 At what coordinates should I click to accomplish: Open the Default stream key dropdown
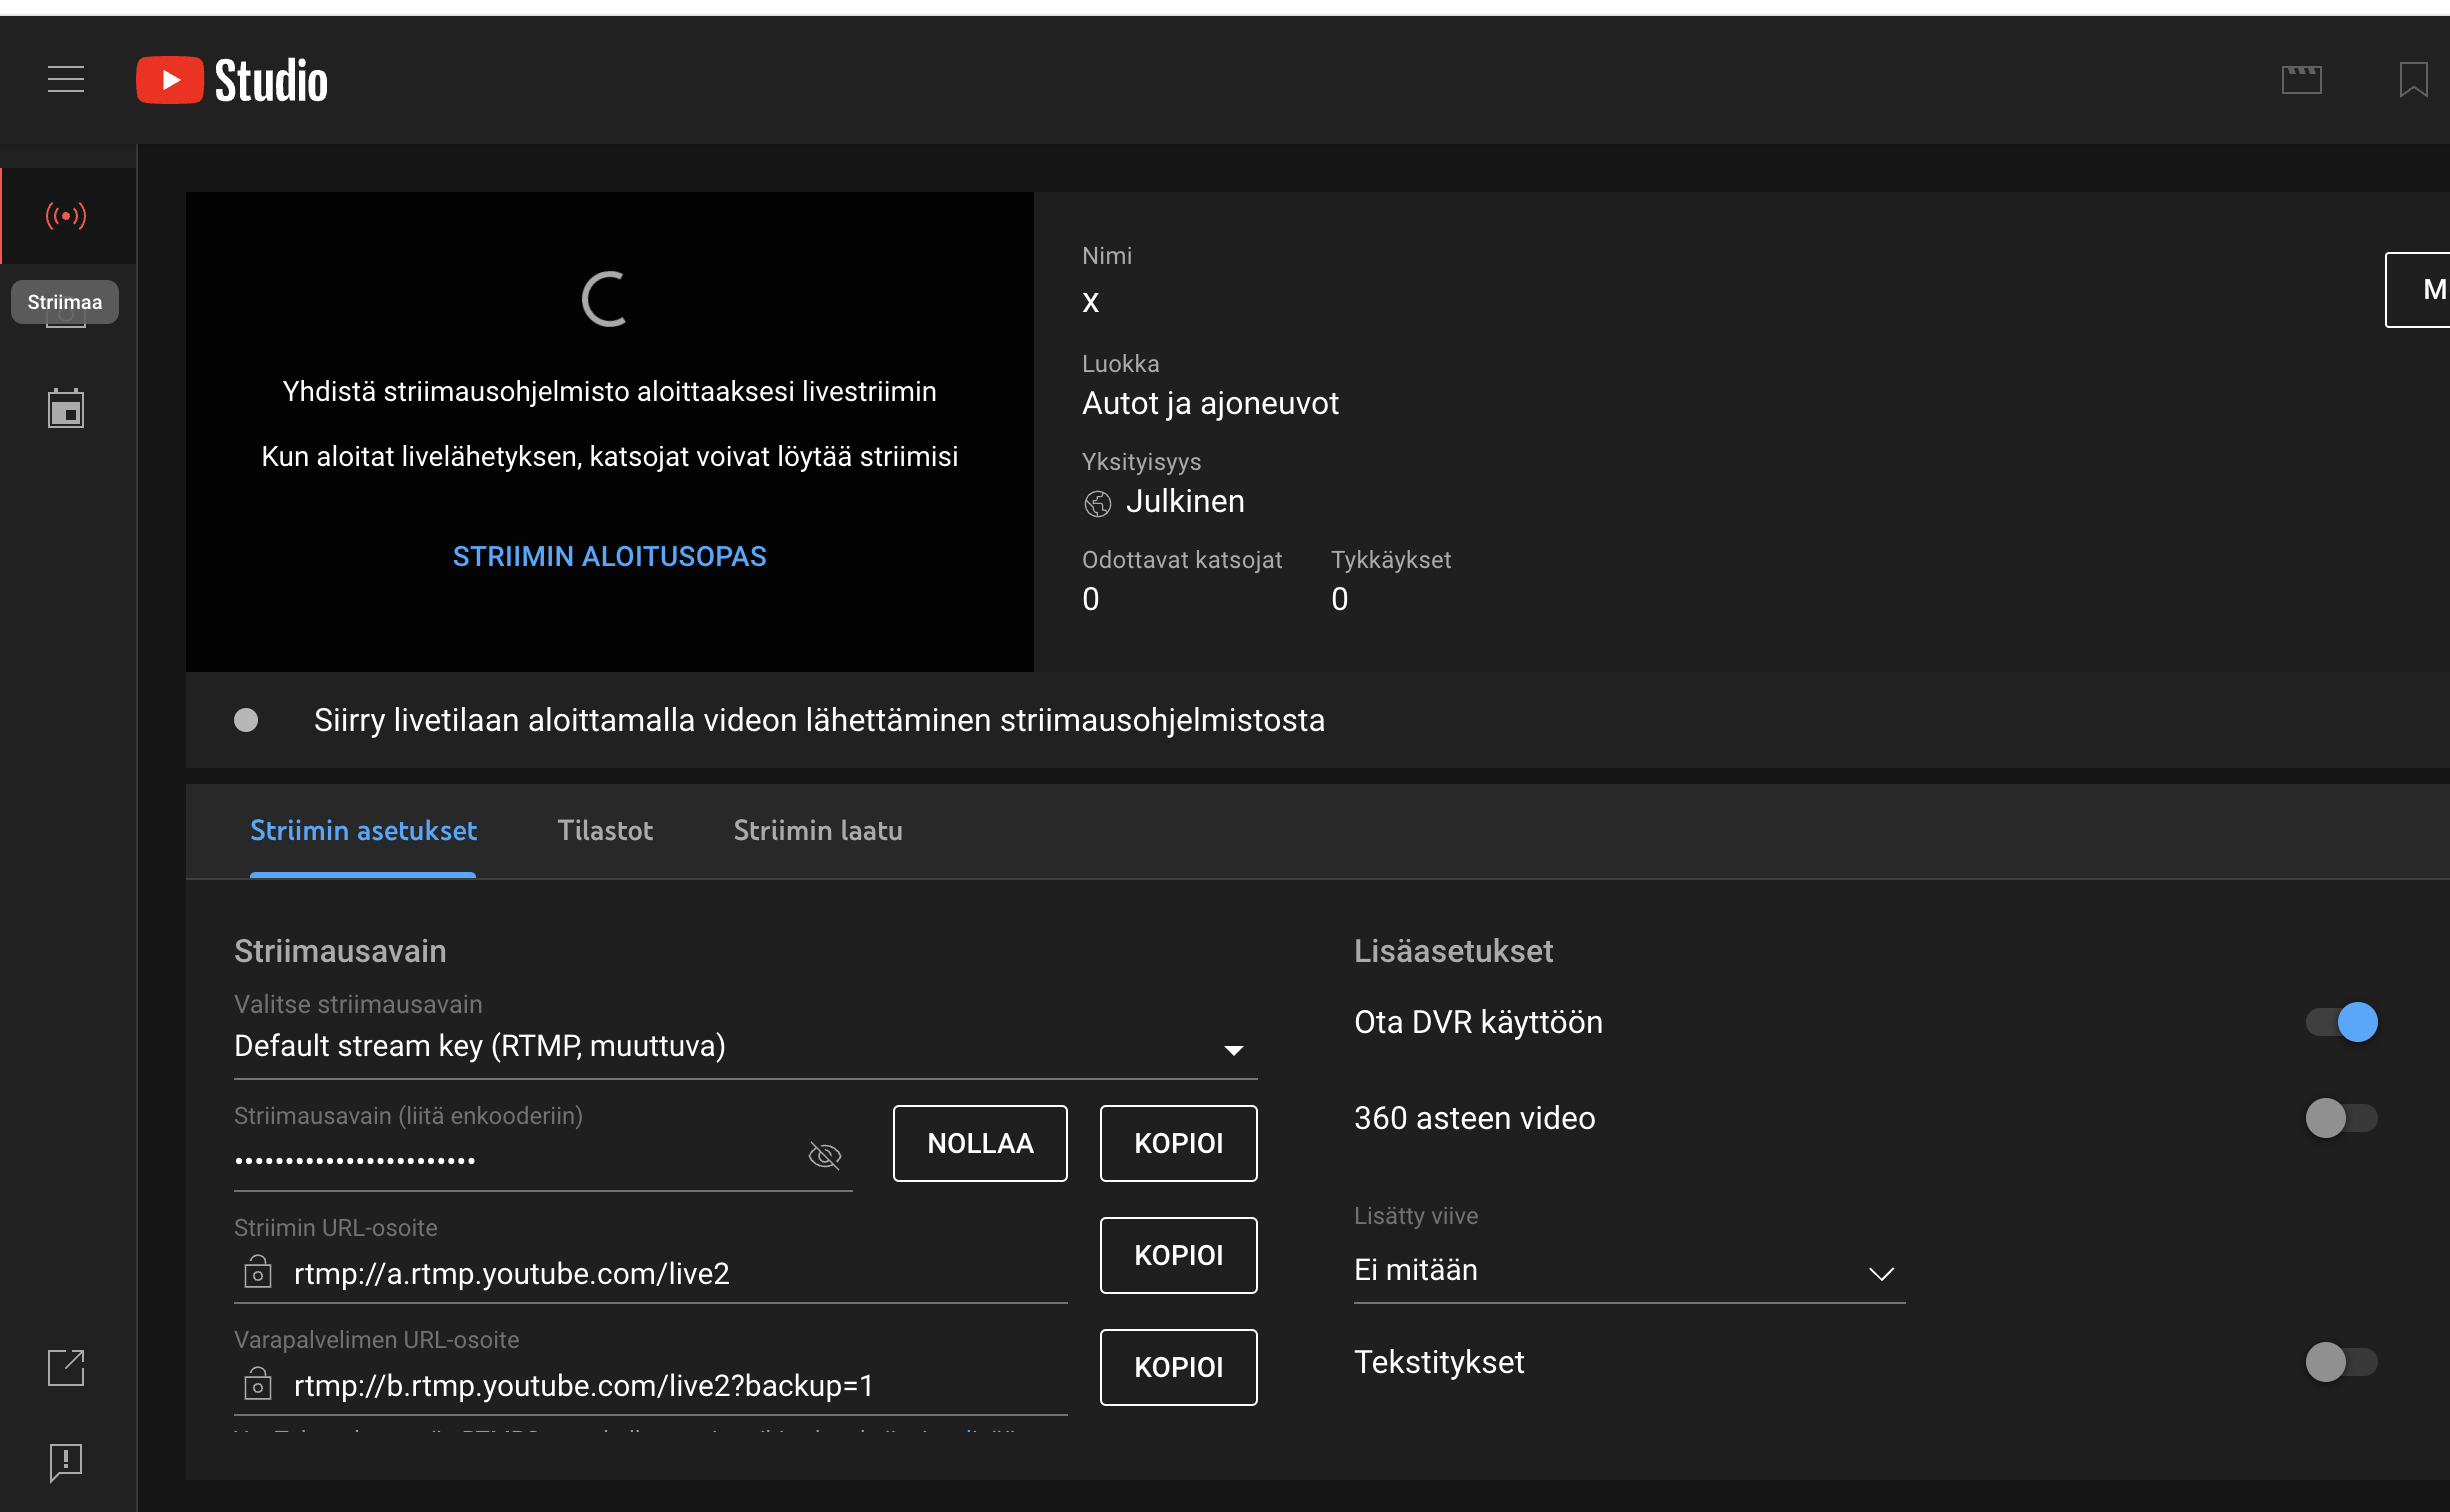pos(744,1047)
